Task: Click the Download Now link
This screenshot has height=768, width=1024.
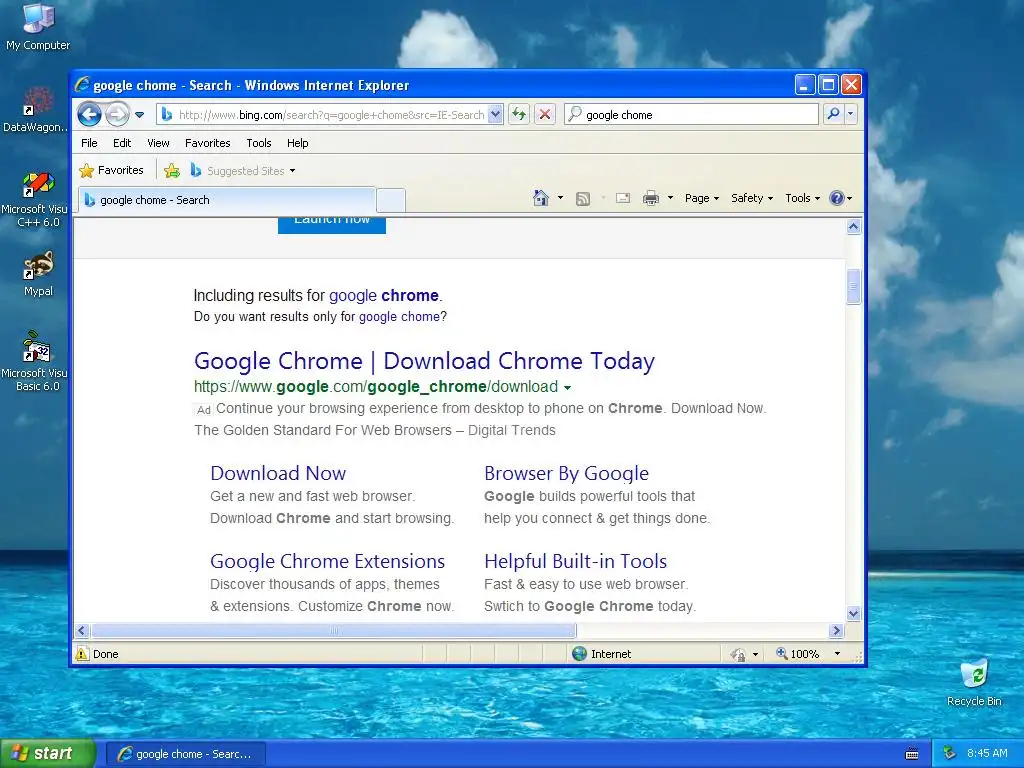Action: [x=278, y=473]
